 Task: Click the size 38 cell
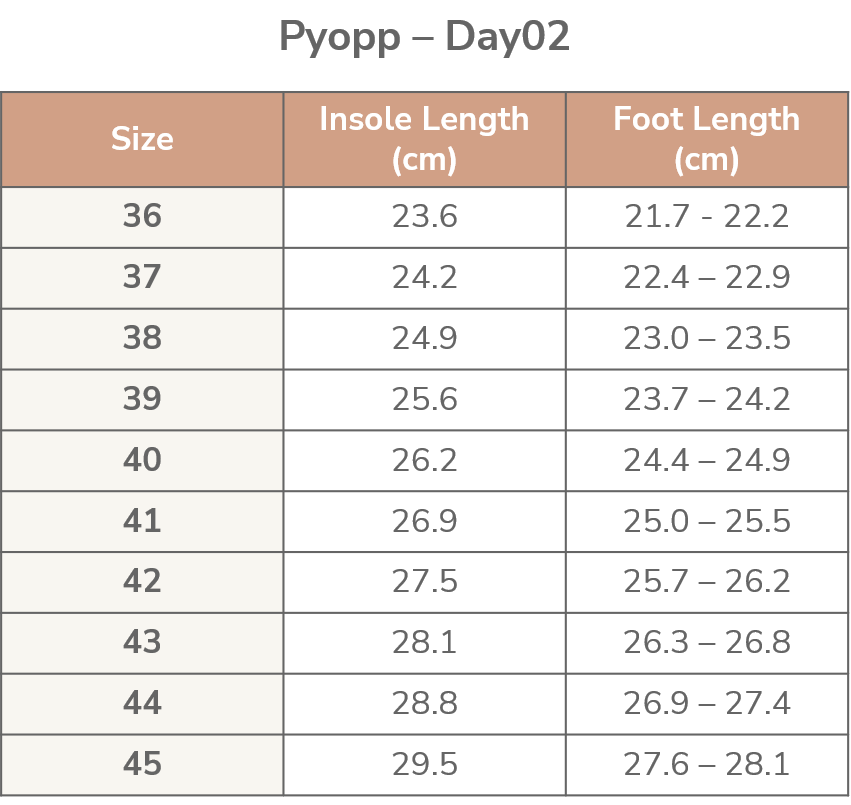142,338
